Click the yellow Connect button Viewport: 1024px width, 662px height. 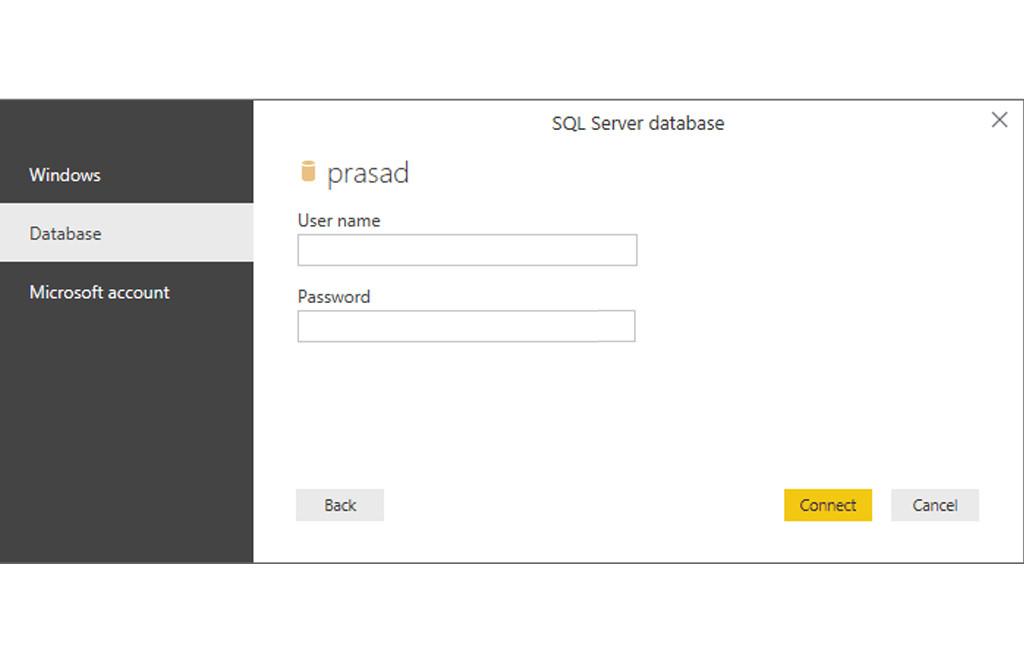tap(827, 505)
